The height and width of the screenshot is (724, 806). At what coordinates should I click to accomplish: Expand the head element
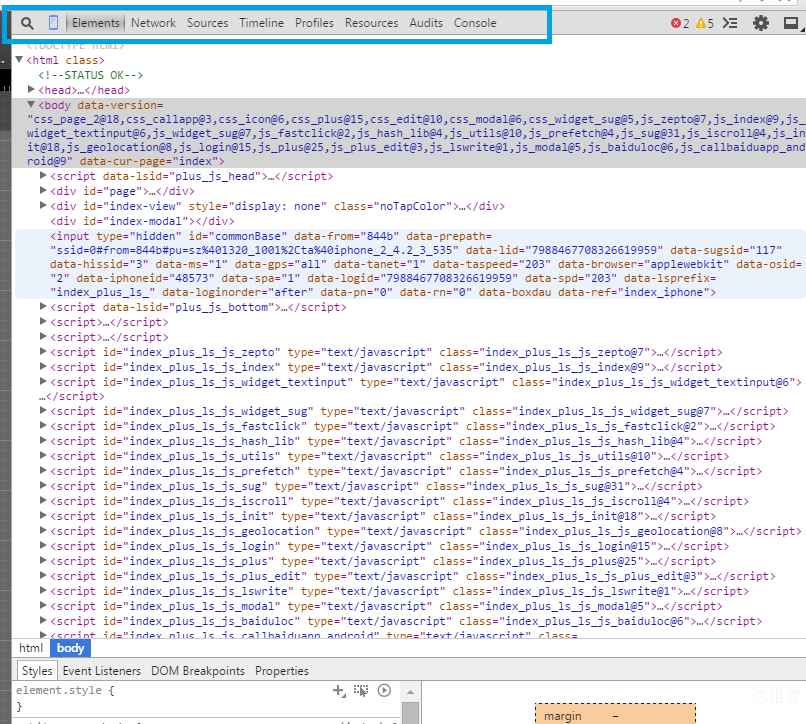click(31, 89)
